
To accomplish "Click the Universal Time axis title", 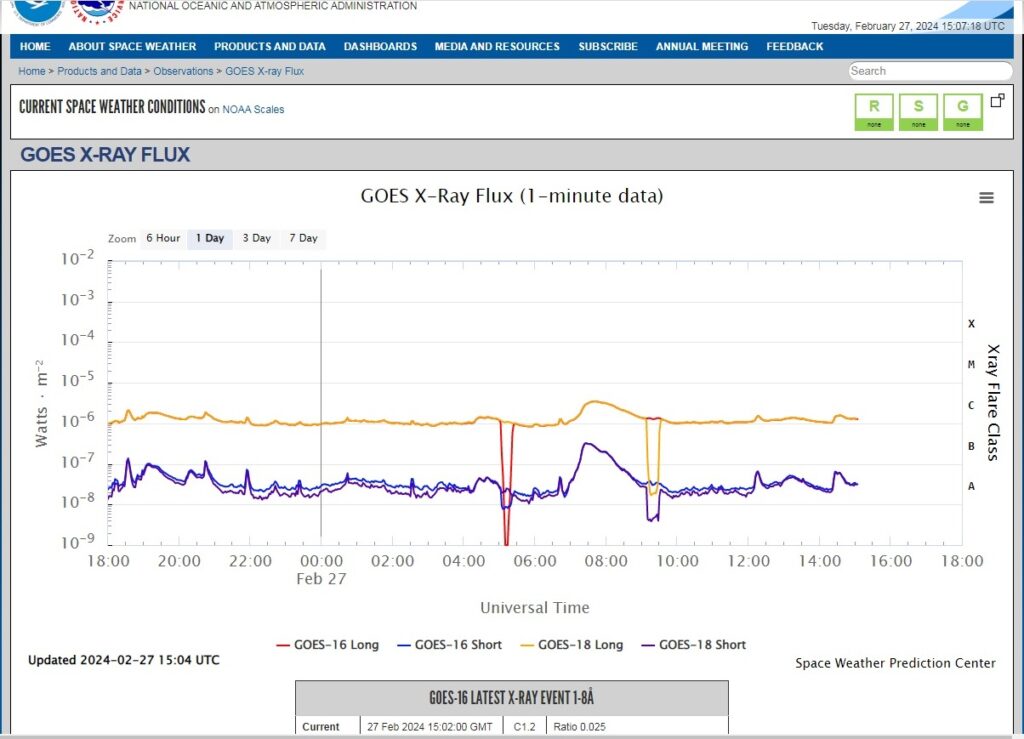I will [535, 608].
